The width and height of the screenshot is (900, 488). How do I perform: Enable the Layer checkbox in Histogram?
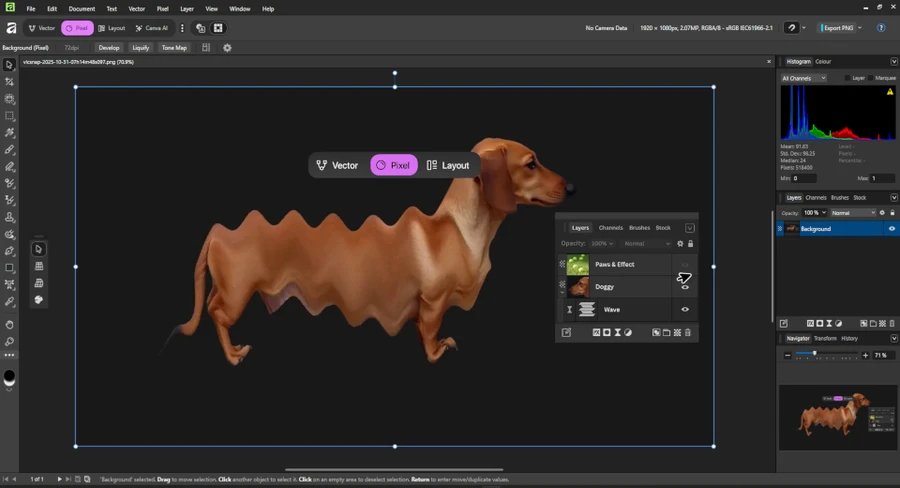(x=846, y=77)
